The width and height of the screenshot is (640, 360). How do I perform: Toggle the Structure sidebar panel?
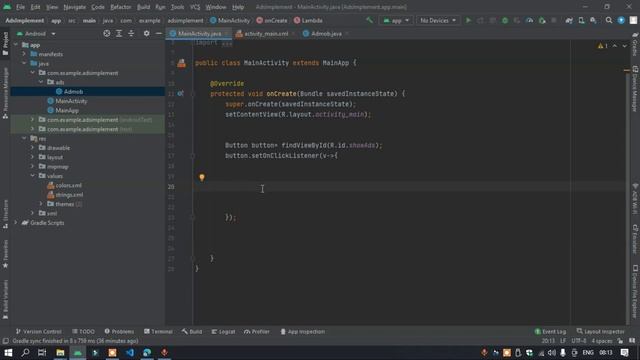tap(5, 214)
